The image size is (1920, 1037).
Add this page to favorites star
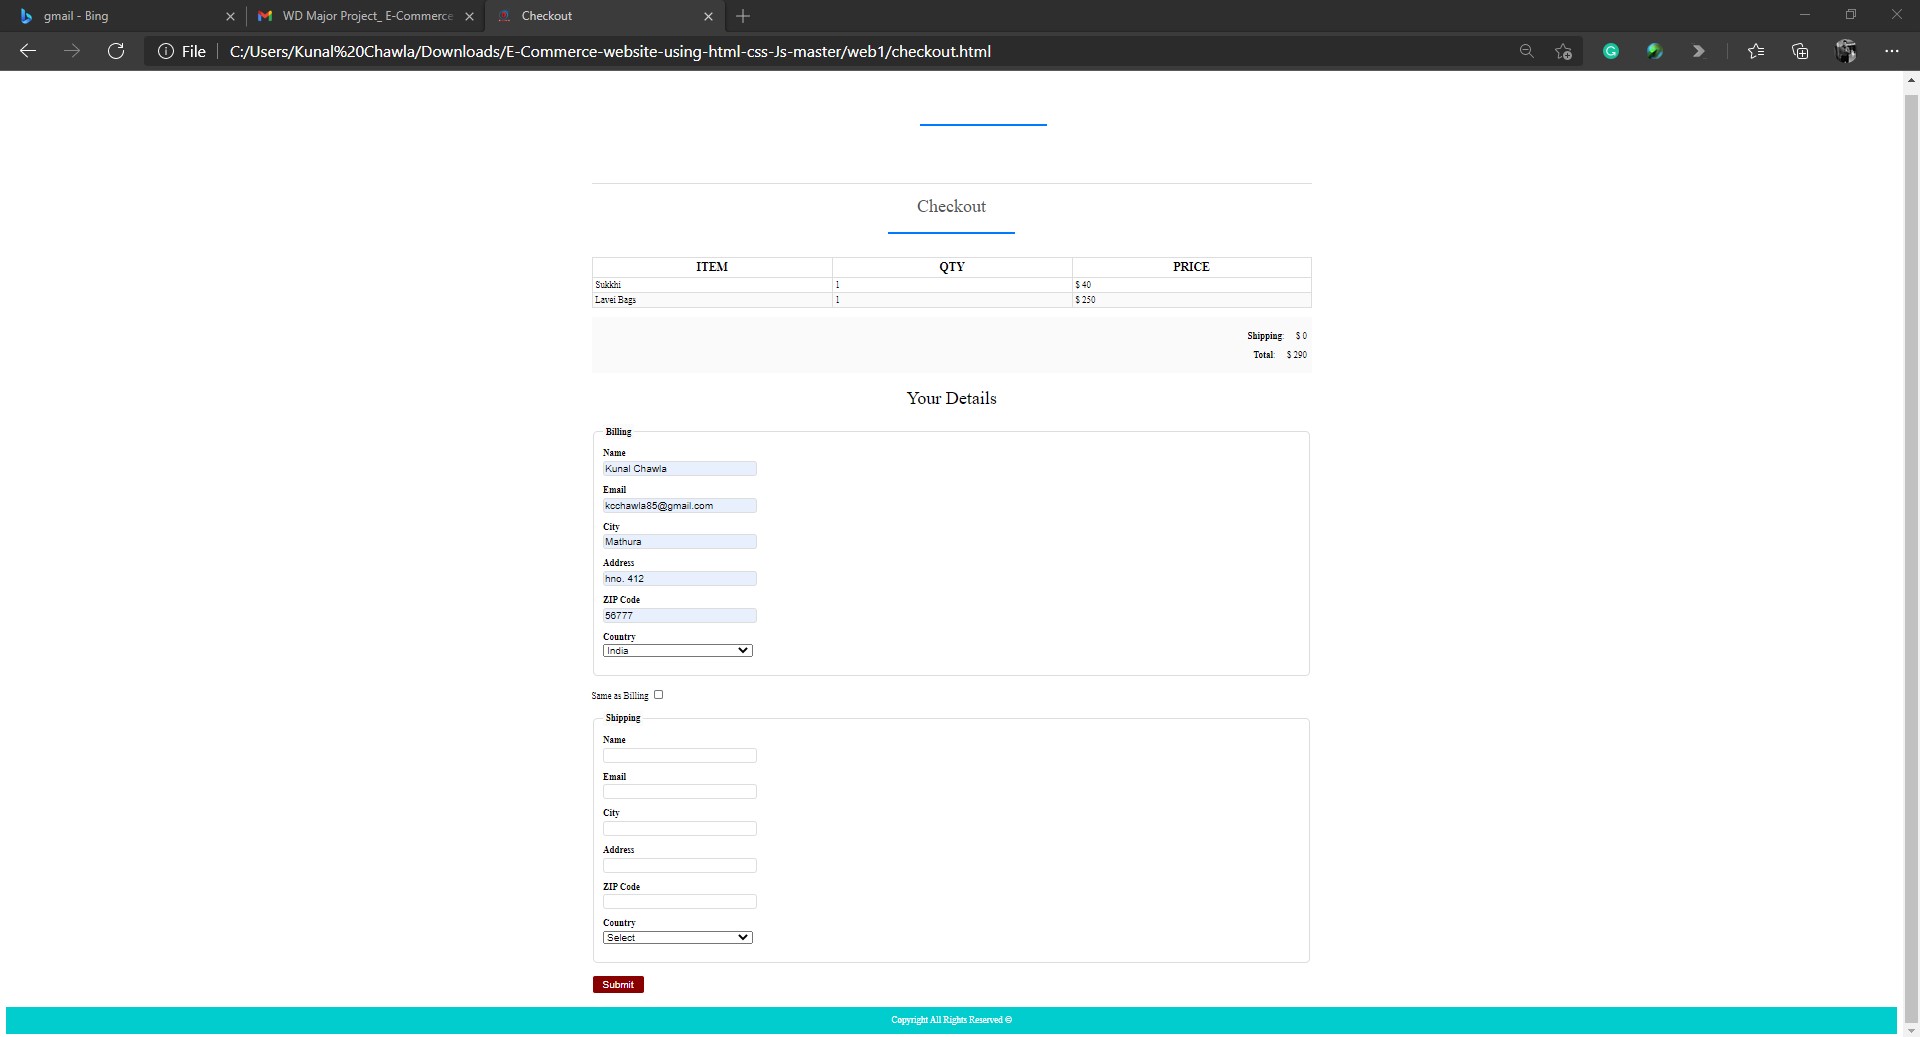[x=1564, y=51]
